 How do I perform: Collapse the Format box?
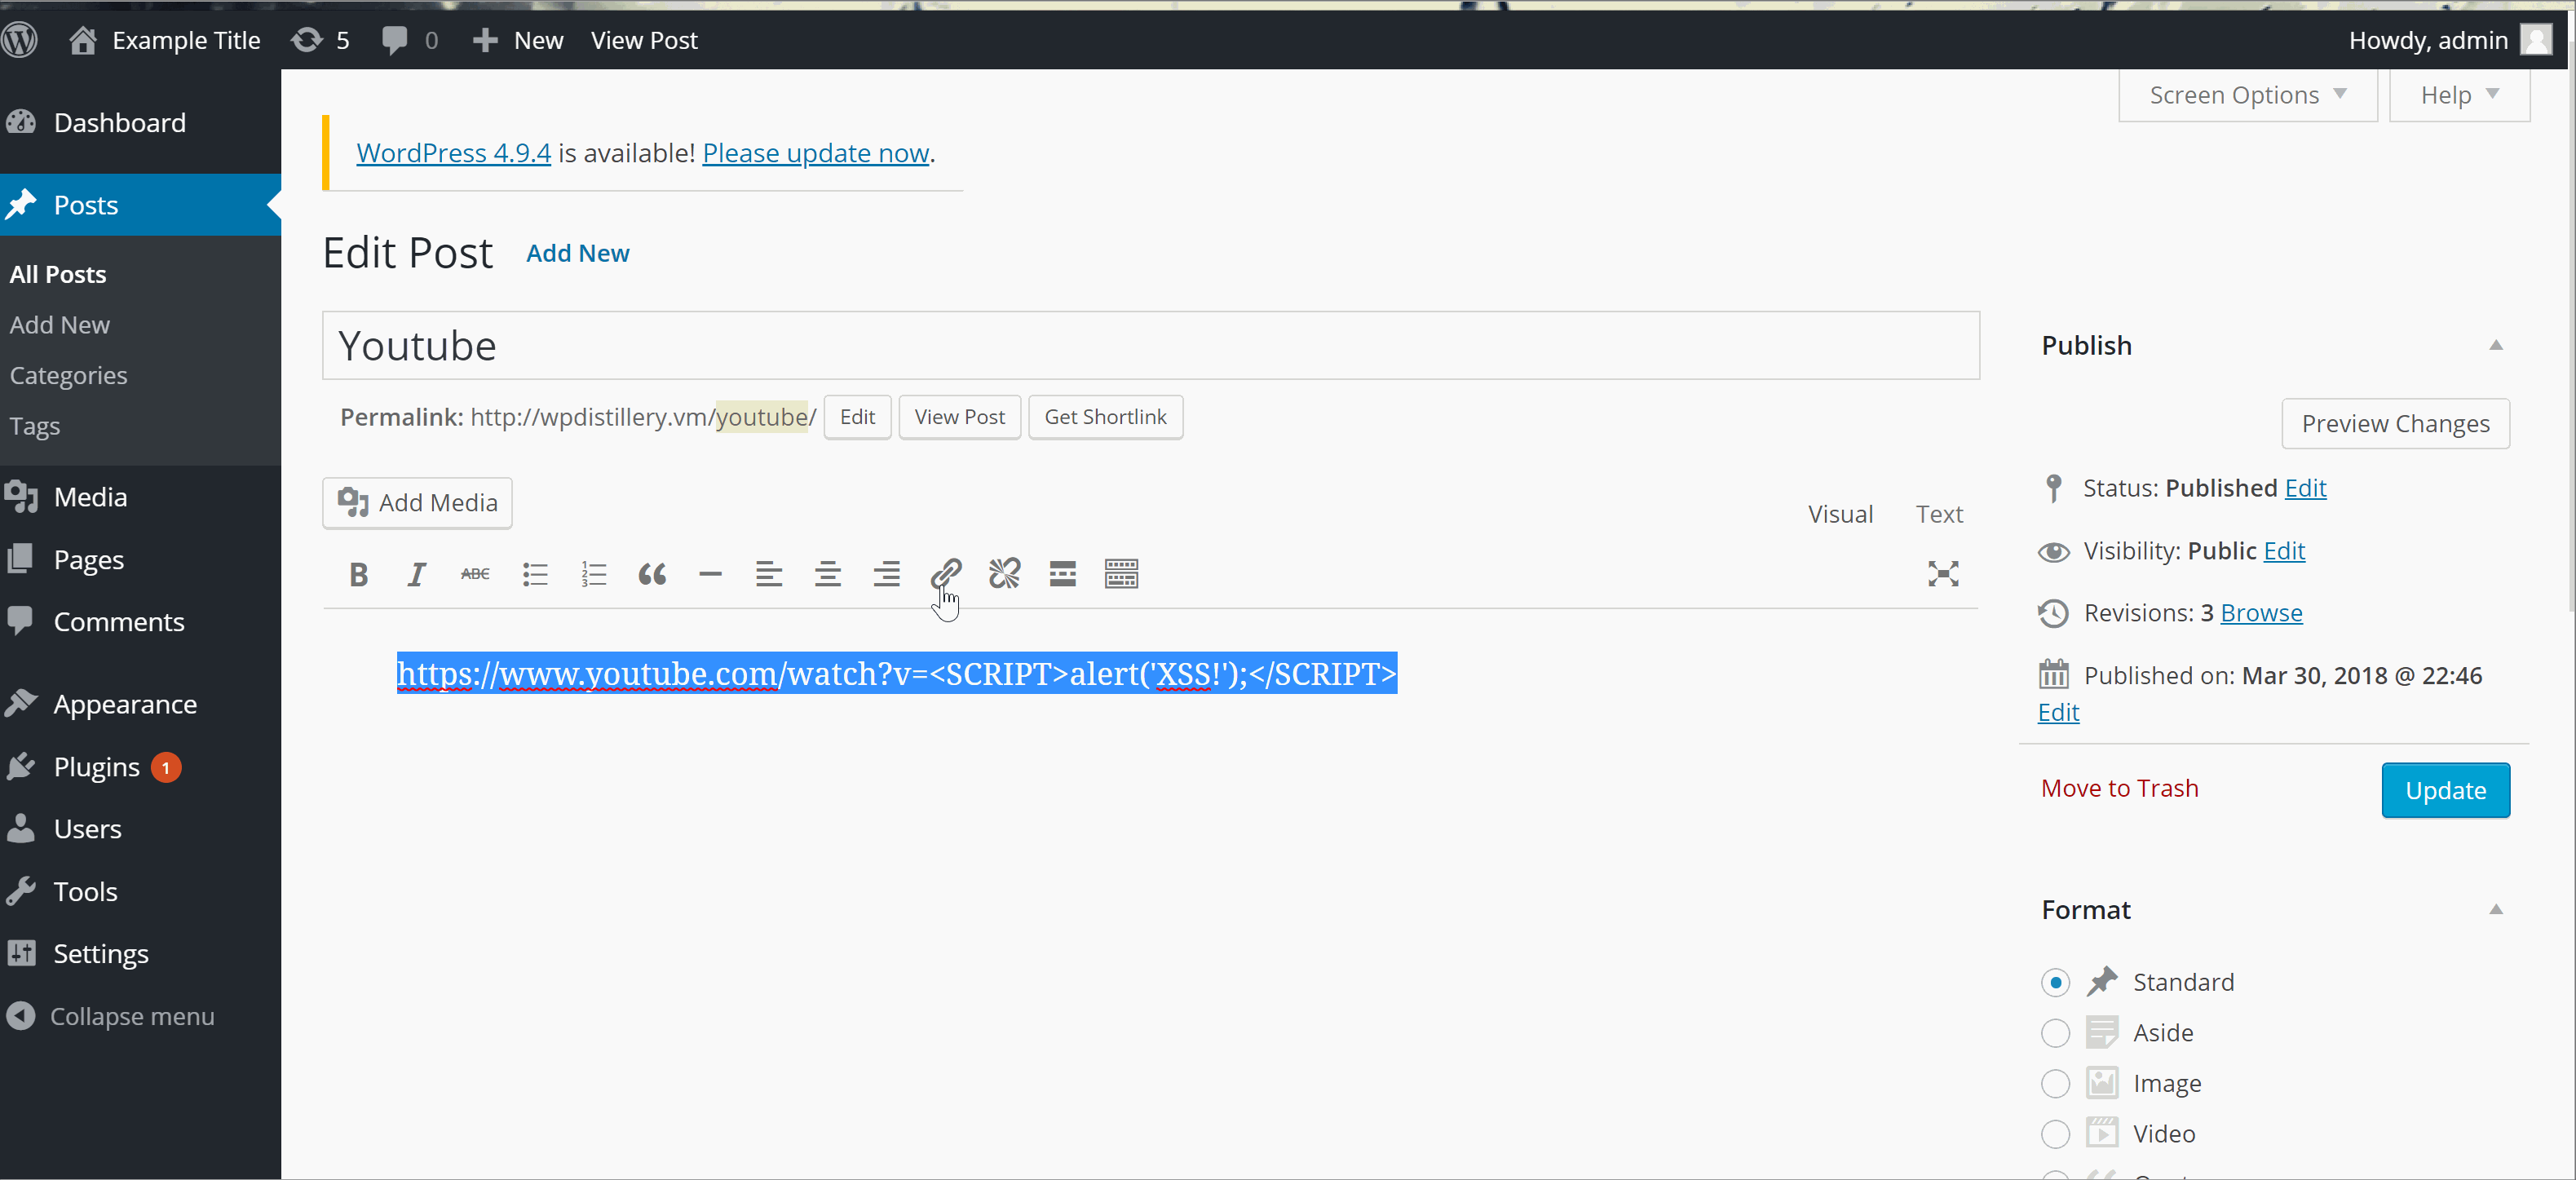point(2496,910)
